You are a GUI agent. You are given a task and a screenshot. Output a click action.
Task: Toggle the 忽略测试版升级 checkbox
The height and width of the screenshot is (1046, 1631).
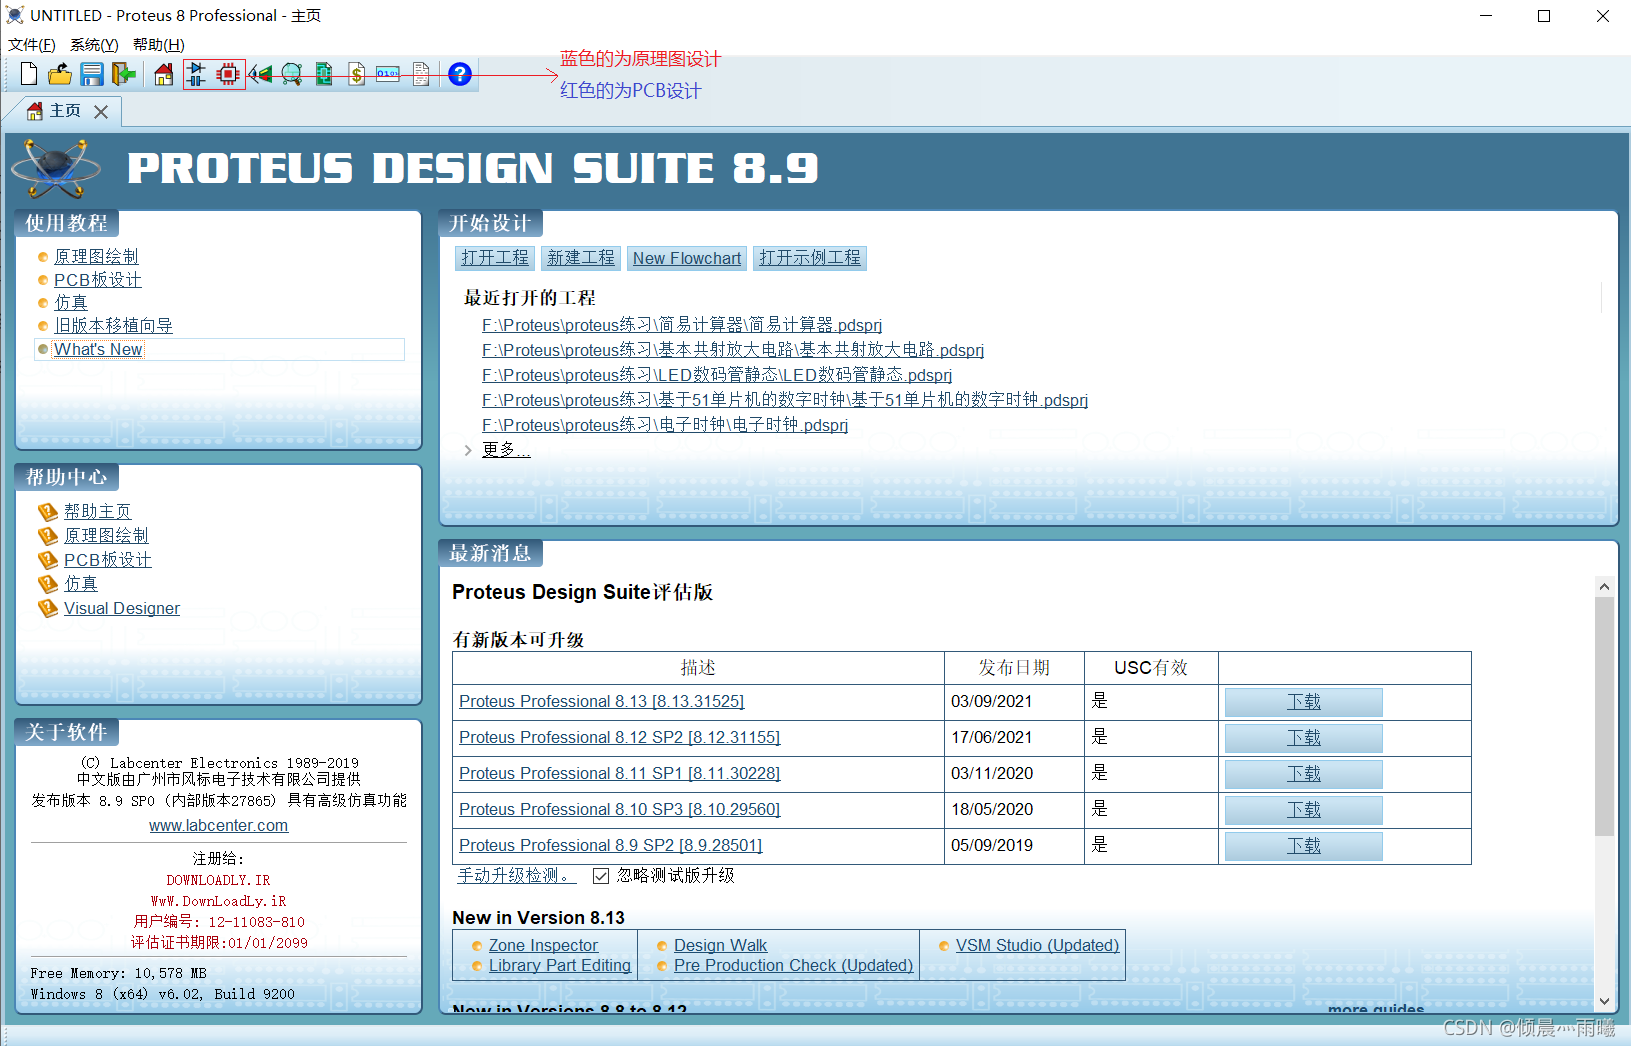pos(601,876)
